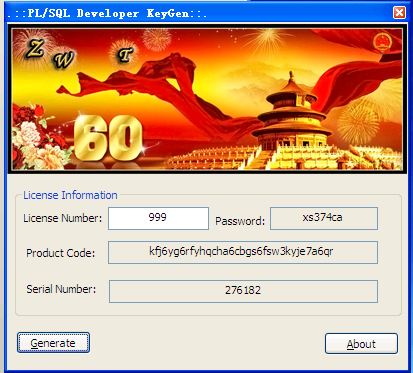Viewport: 413px width, 373px height.
Task: Open the About dialog
Action: click(361, 343)
